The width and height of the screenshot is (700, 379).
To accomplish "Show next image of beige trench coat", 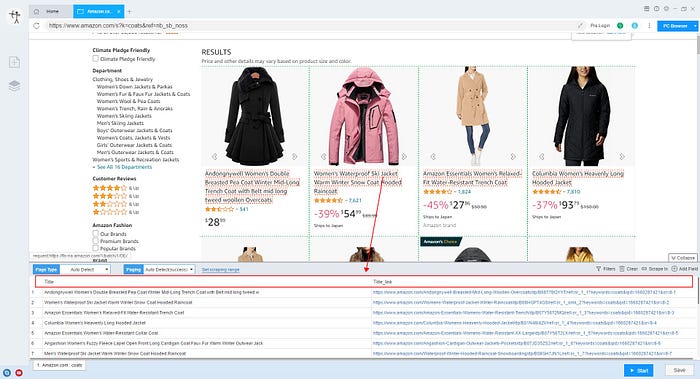I will [x=513, y=157].
